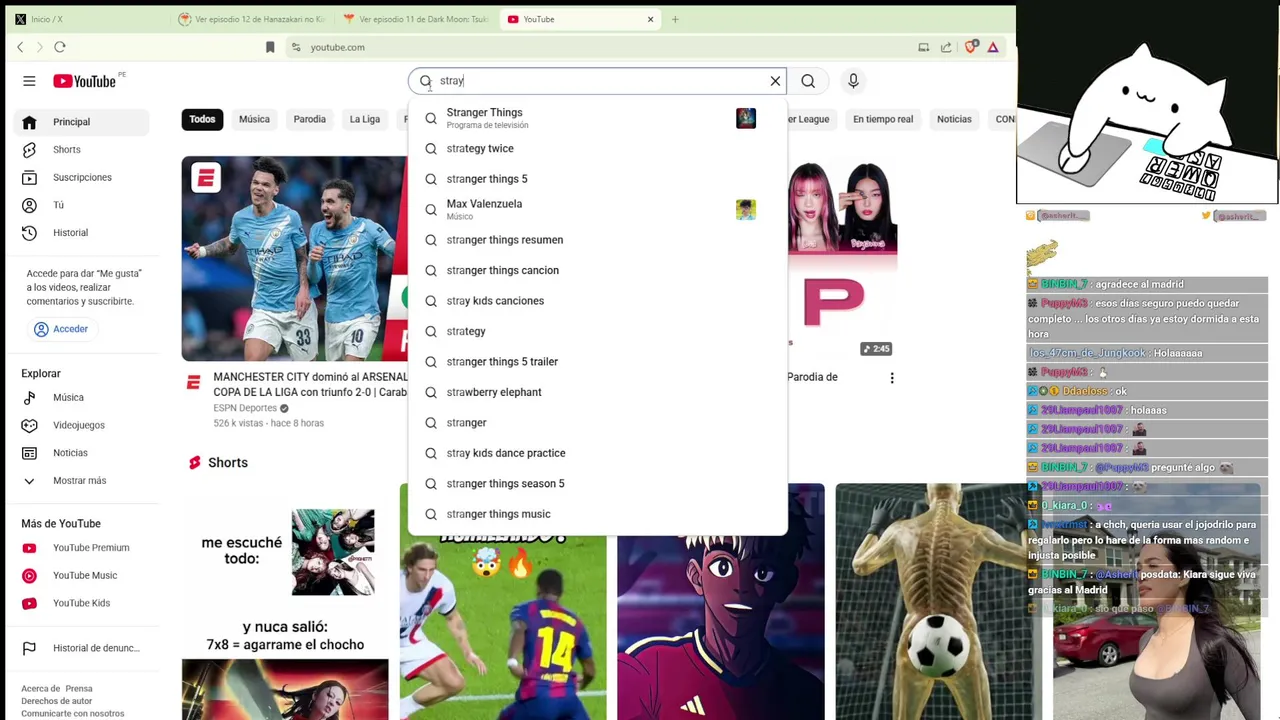1280x720 pixels.
Task: Select suggestion 'stranger things season 5'
Action: tap(597, 484)
